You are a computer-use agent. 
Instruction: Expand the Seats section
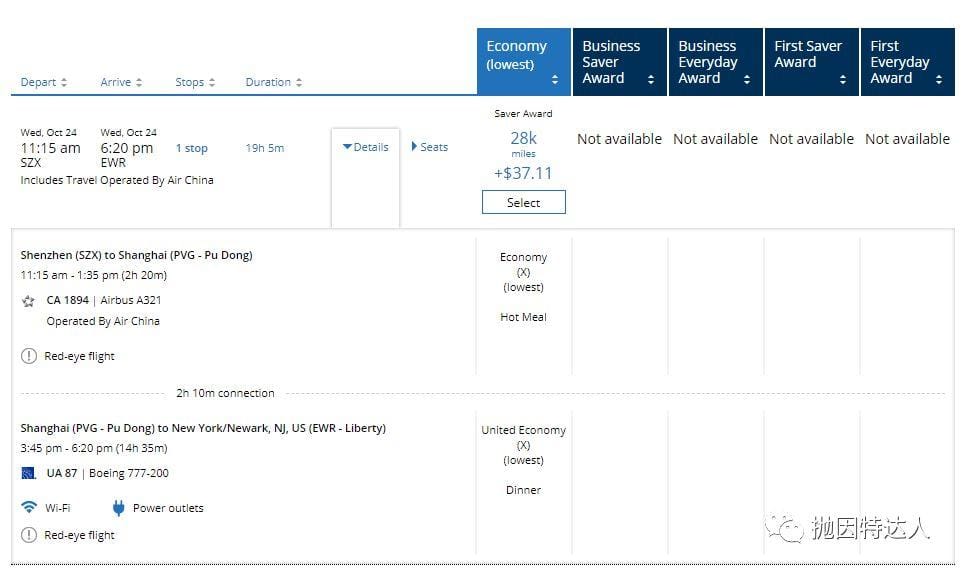pos(429,147)
